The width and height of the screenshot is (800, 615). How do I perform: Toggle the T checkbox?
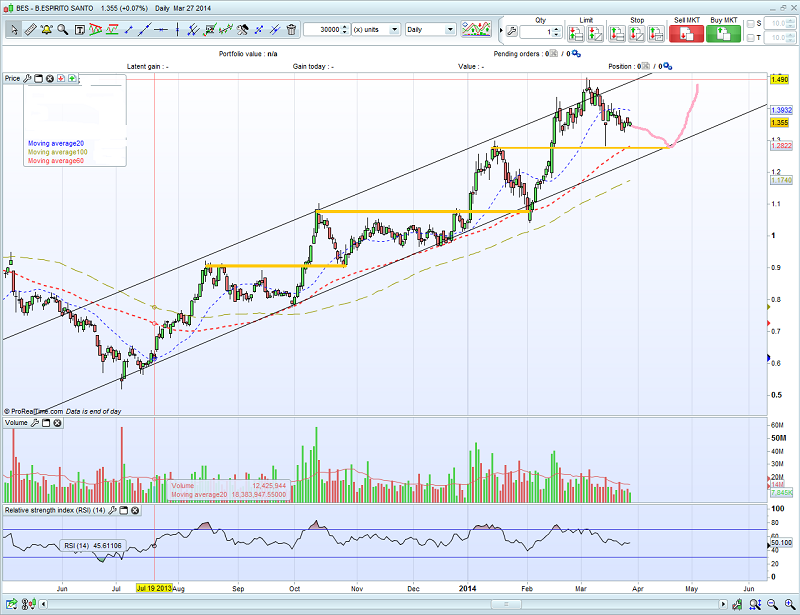click(751, 38)
